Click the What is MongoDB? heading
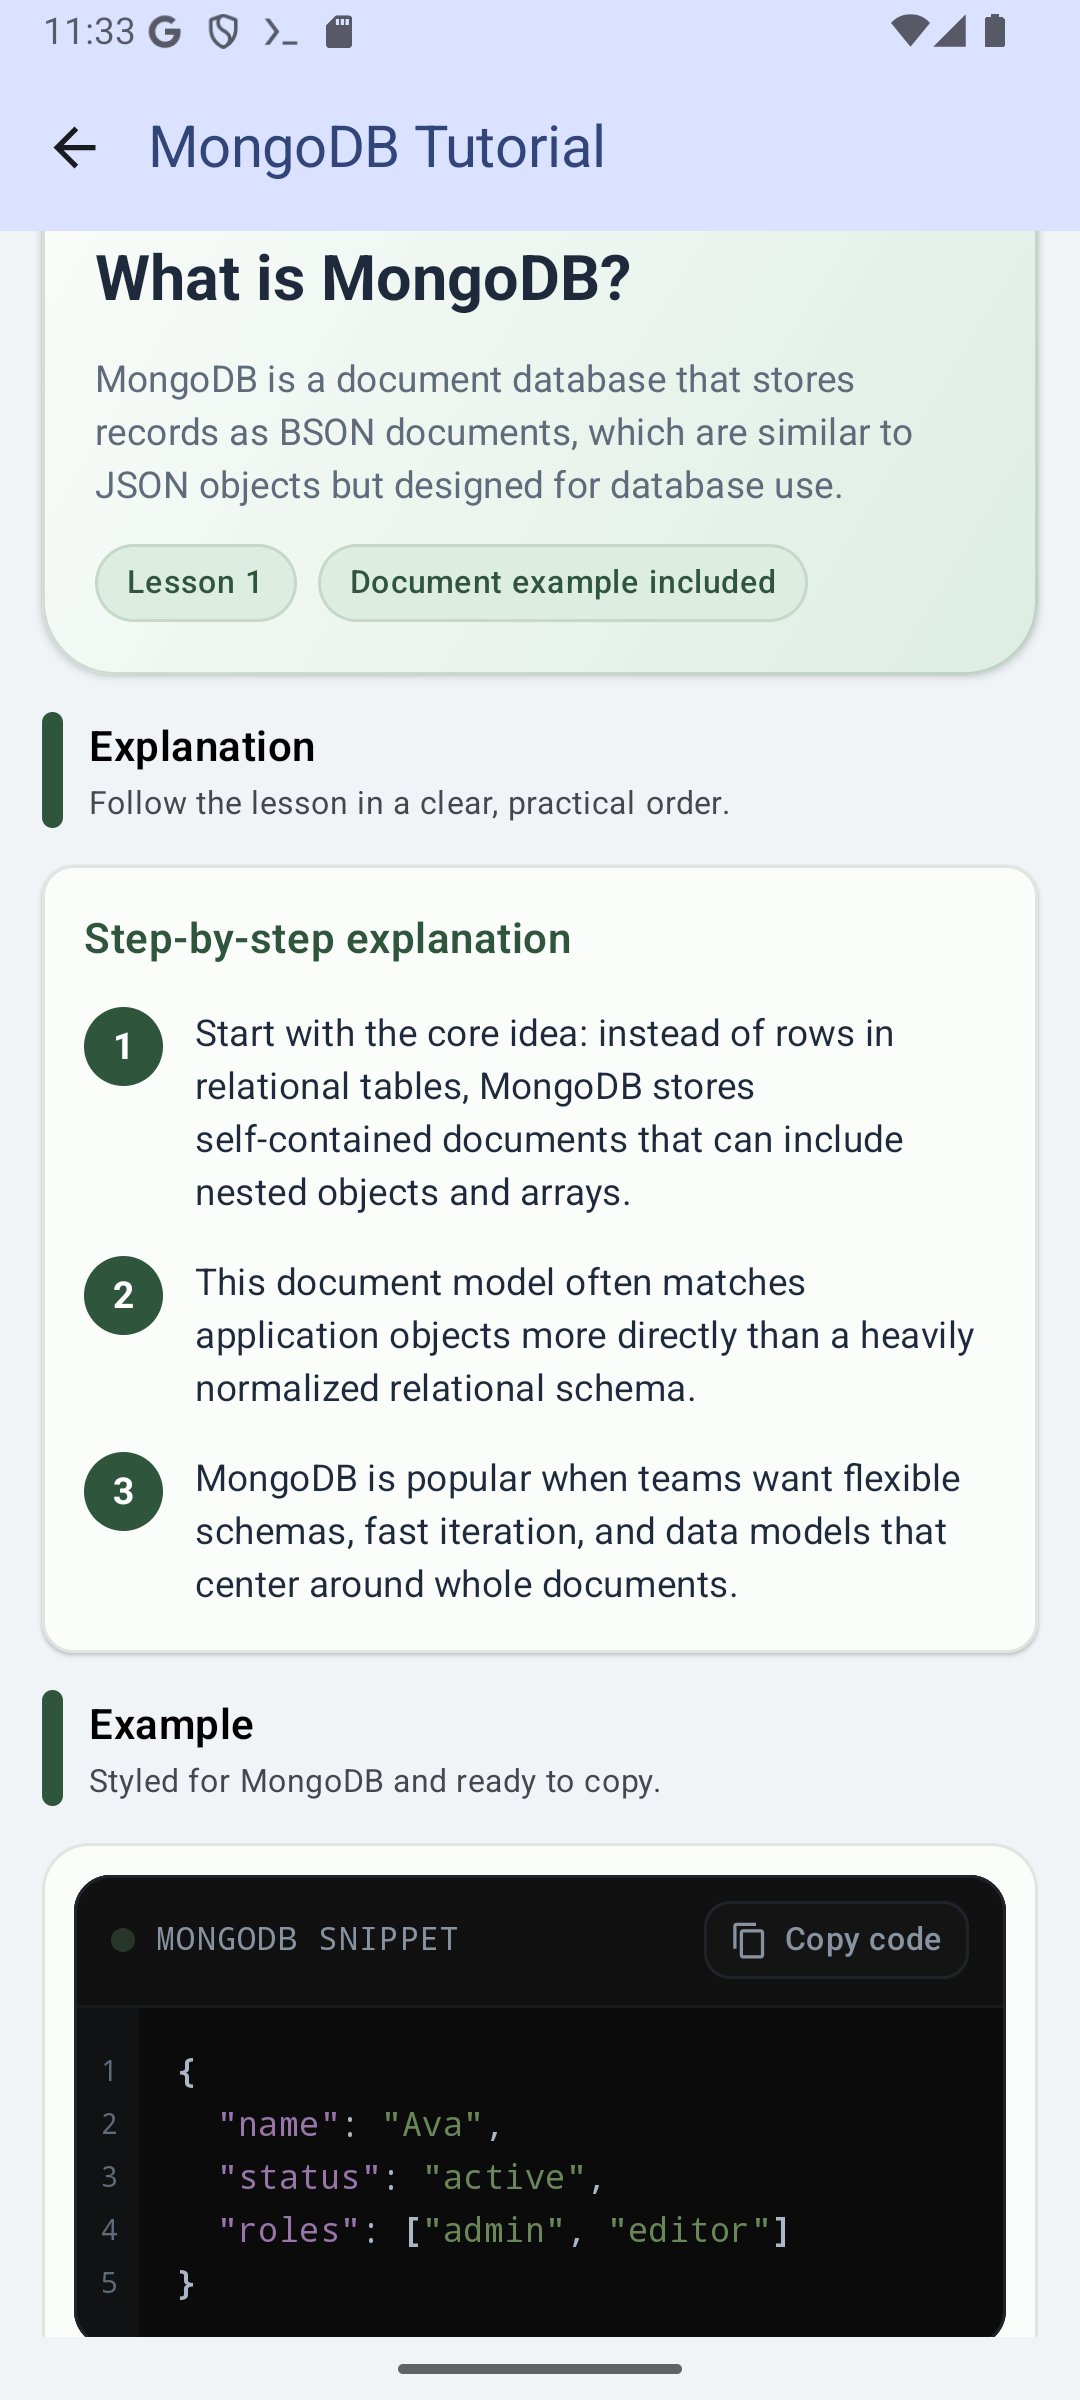This screenshot has height=2400, width=1080. click(x=363, y=277)
